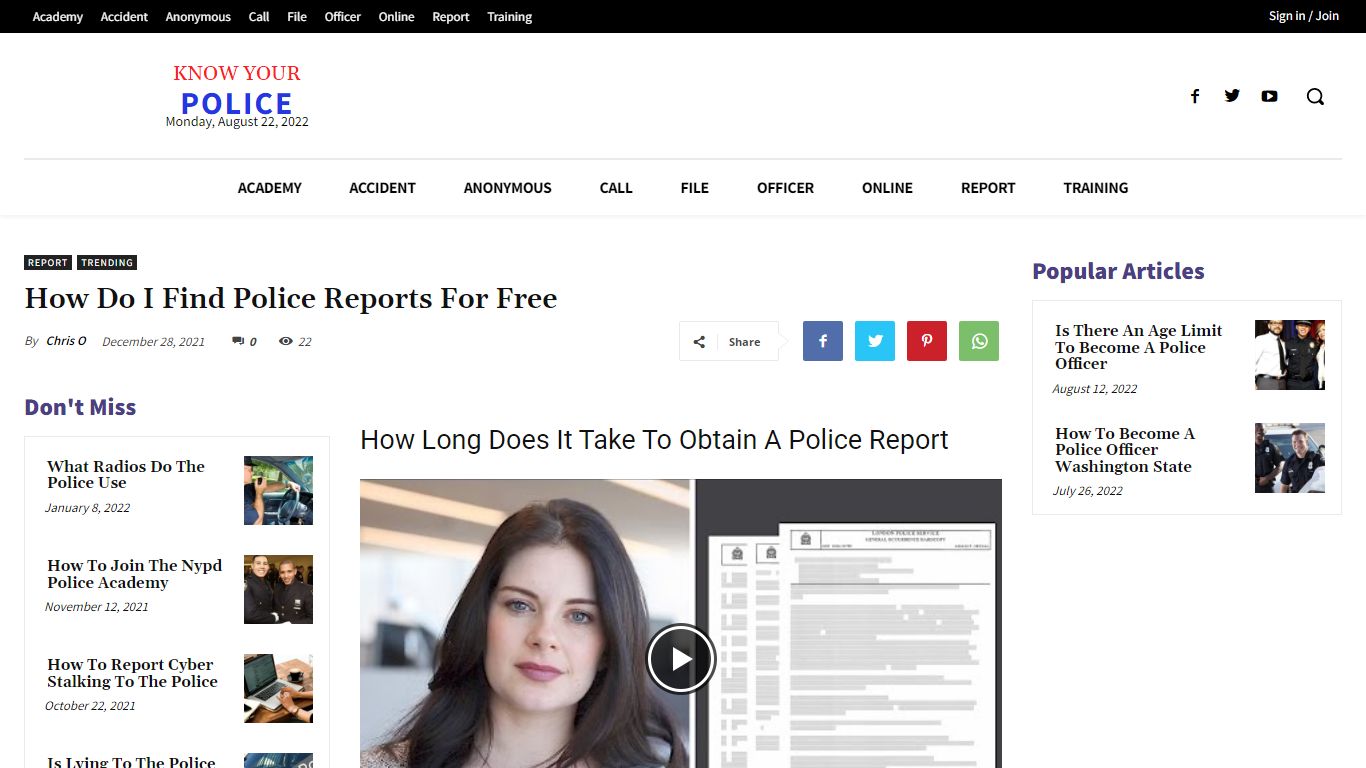Open 'What Radios Do The Police Use' article
Image resolution: width=1366 pixels, height=768 pixels.
[126, 474]
